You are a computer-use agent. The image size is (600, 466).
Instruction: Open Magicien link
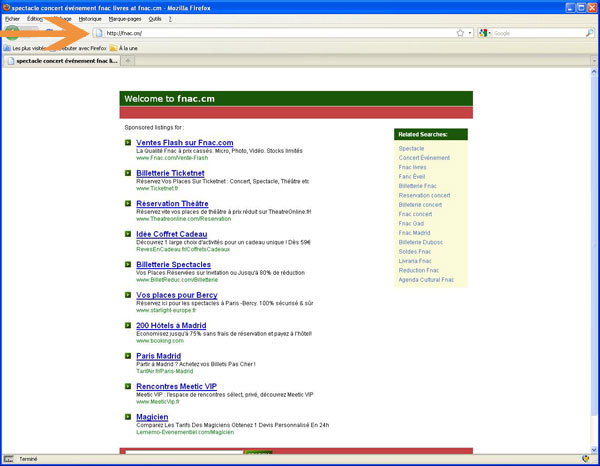[x=152, y=417]
